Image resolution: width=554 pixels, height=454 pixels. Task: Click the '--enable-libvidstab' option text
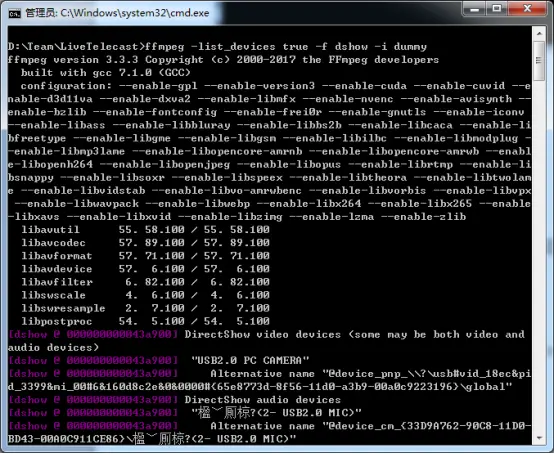(83, 190)
